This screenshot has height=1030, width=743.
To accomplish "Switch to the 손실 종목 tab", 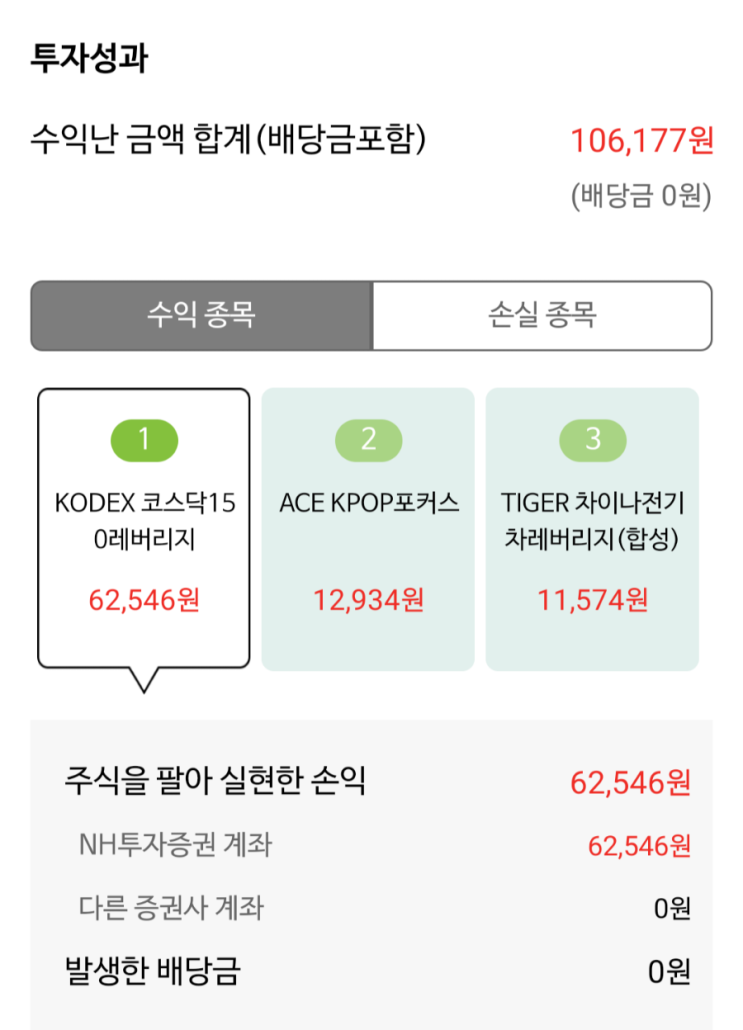I will (x=542, y=315).
